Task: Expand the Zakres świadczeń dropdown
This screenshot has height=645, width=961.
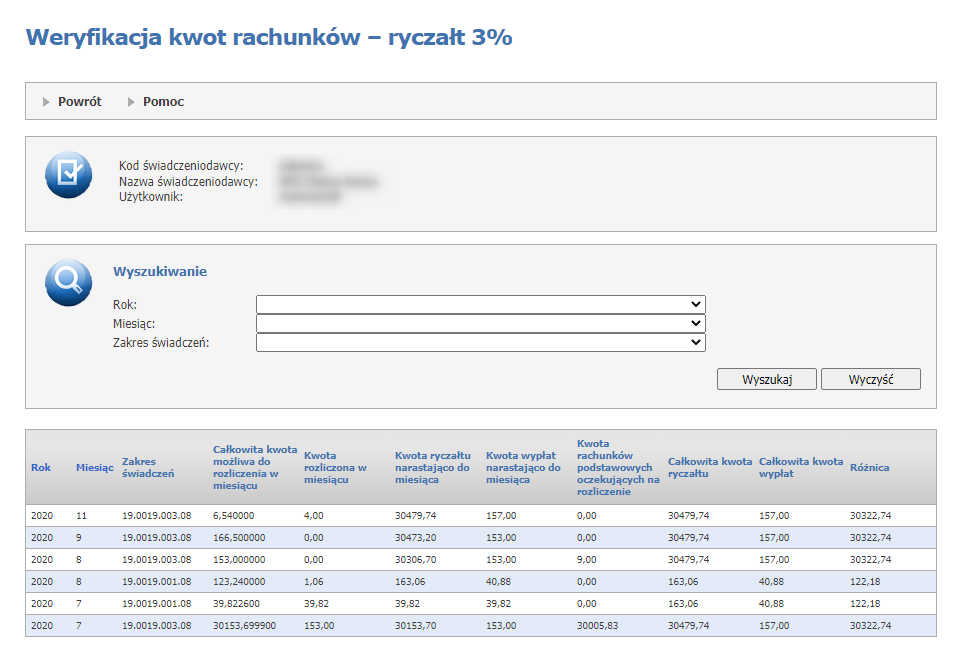Action: 480,343
